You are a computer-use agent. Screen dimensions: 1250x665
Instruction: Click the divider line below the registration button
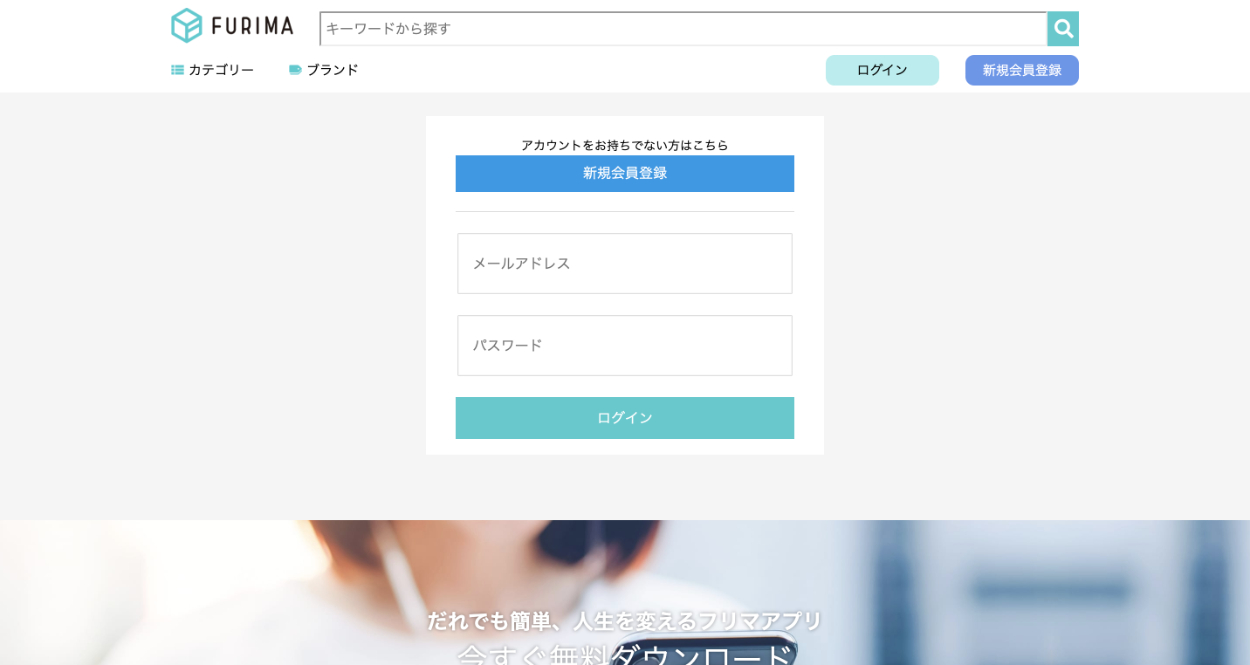(x=625, y=212)
